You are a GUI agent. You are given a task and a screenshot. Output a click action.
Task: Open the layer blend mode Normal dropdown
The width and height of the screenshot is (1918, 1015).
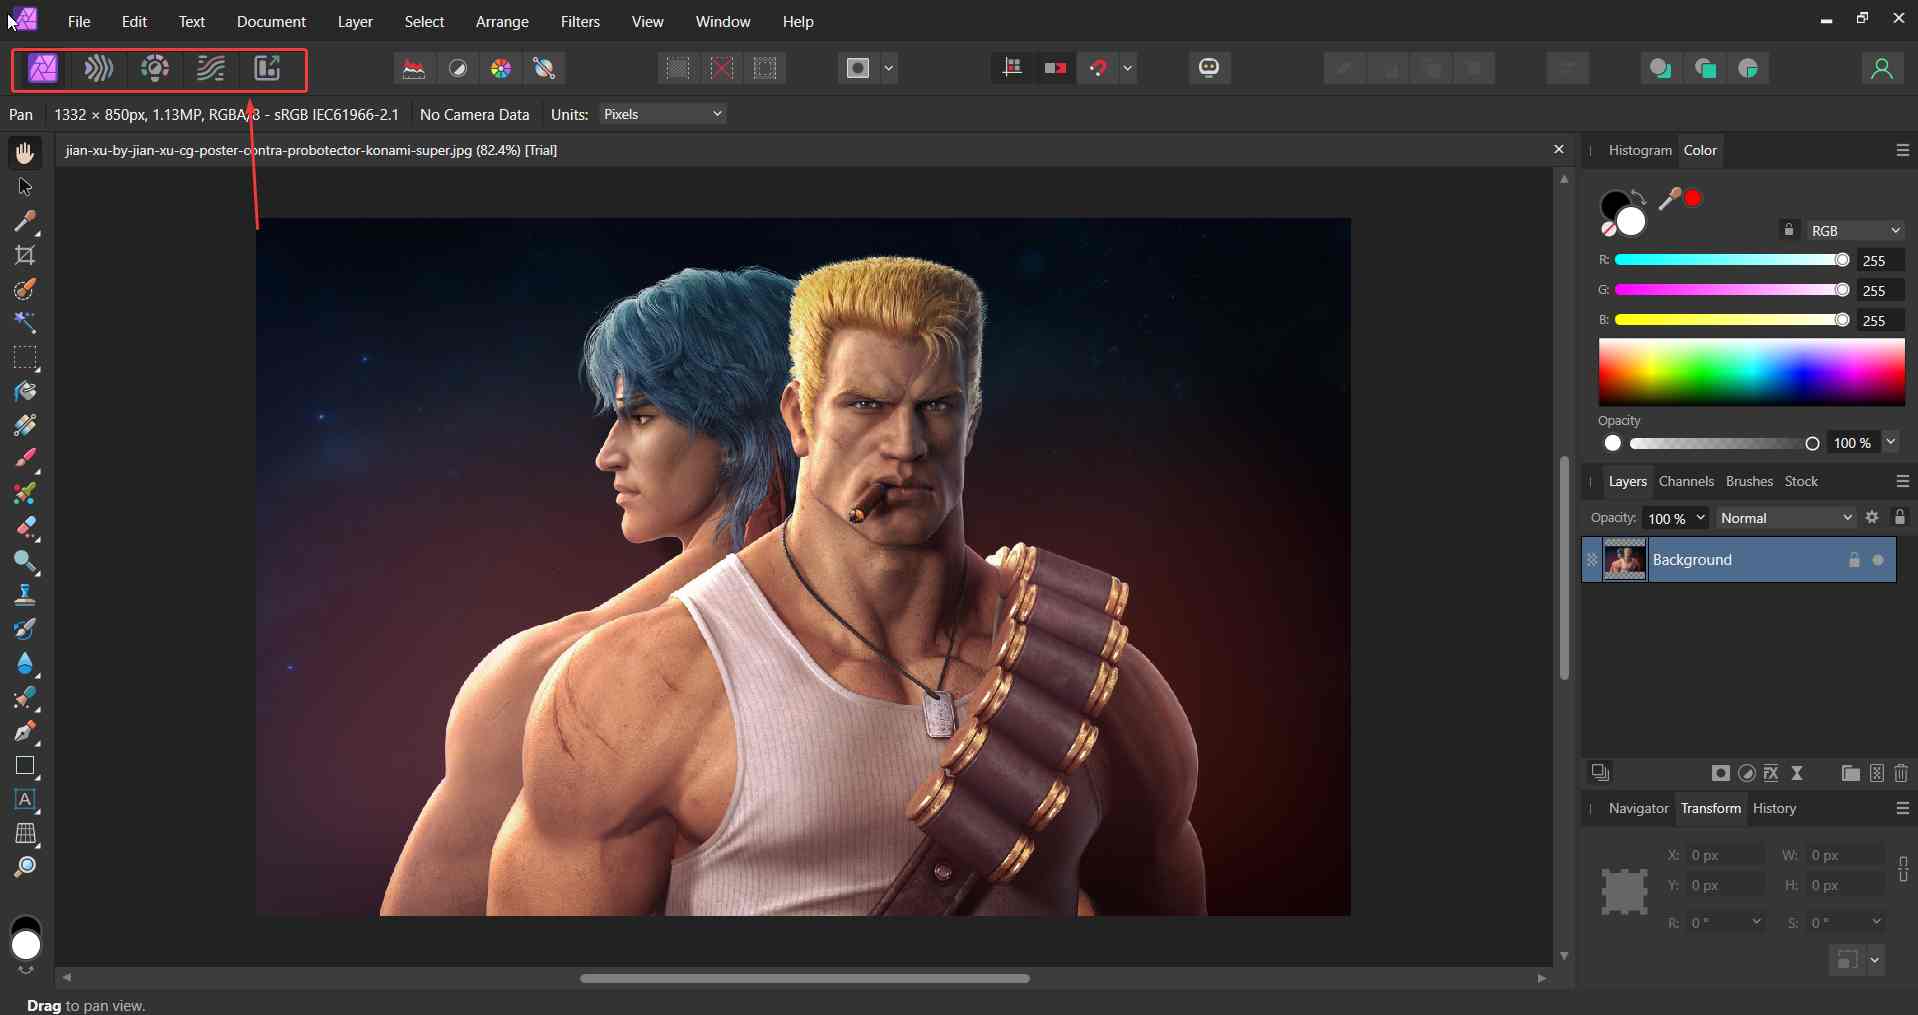pyautogui.click(x=1786, y=518)
